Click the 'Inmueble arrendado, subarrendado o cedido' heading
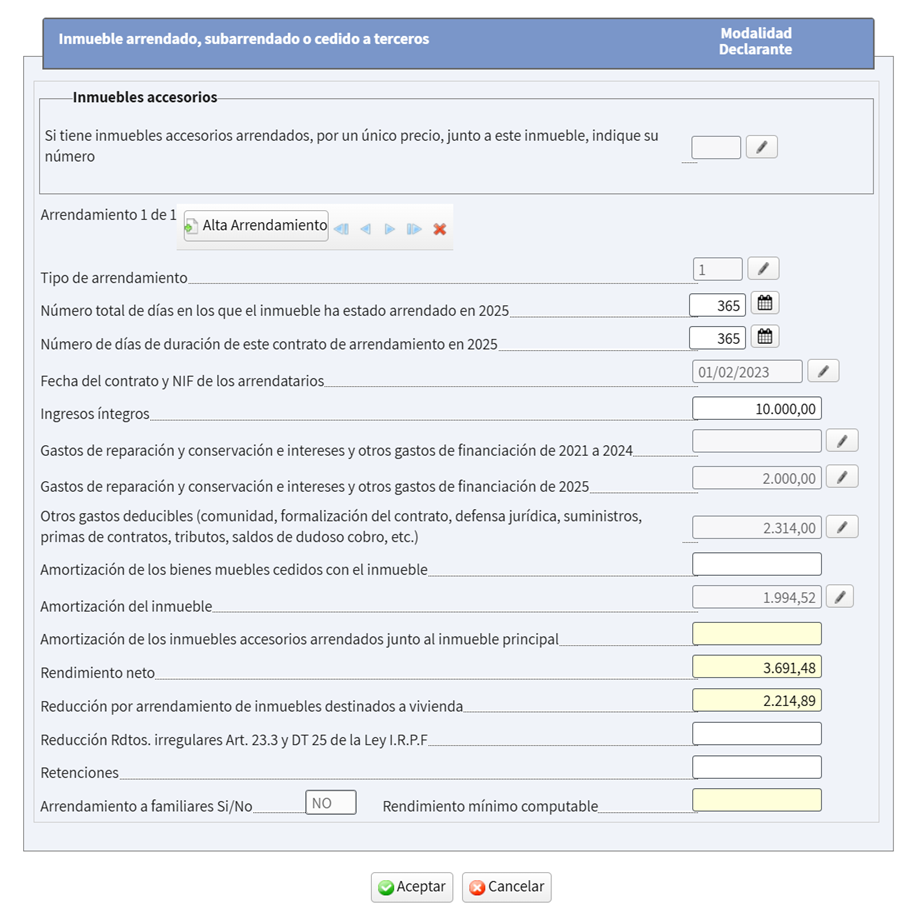This screenshot has width=917, height=917. tap(244, 39)
